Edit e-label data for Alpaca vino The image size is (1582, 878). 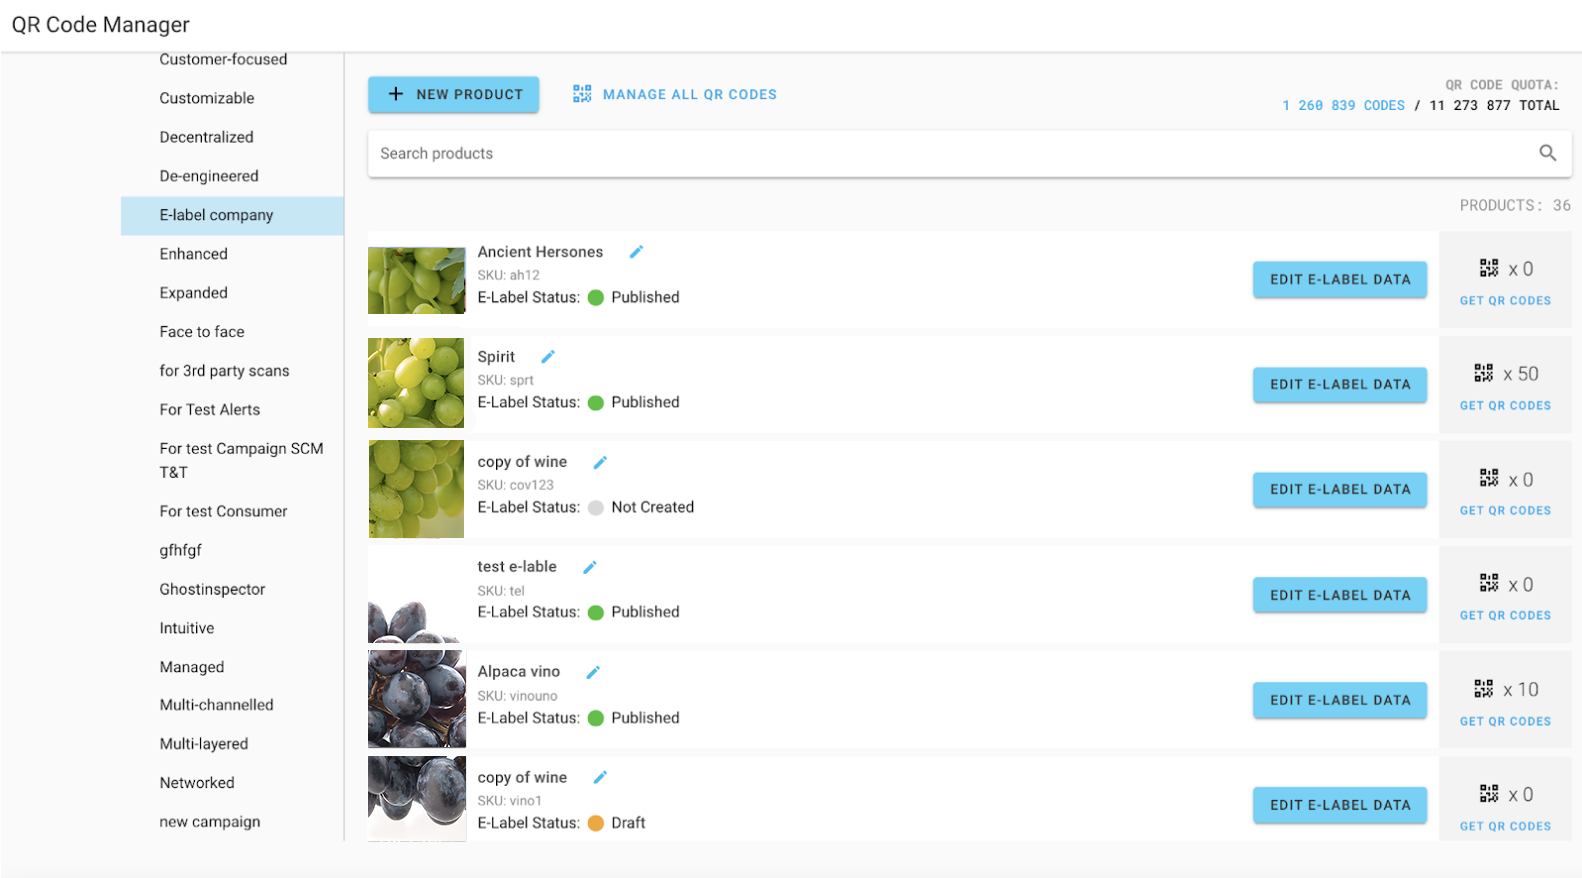1340,700
